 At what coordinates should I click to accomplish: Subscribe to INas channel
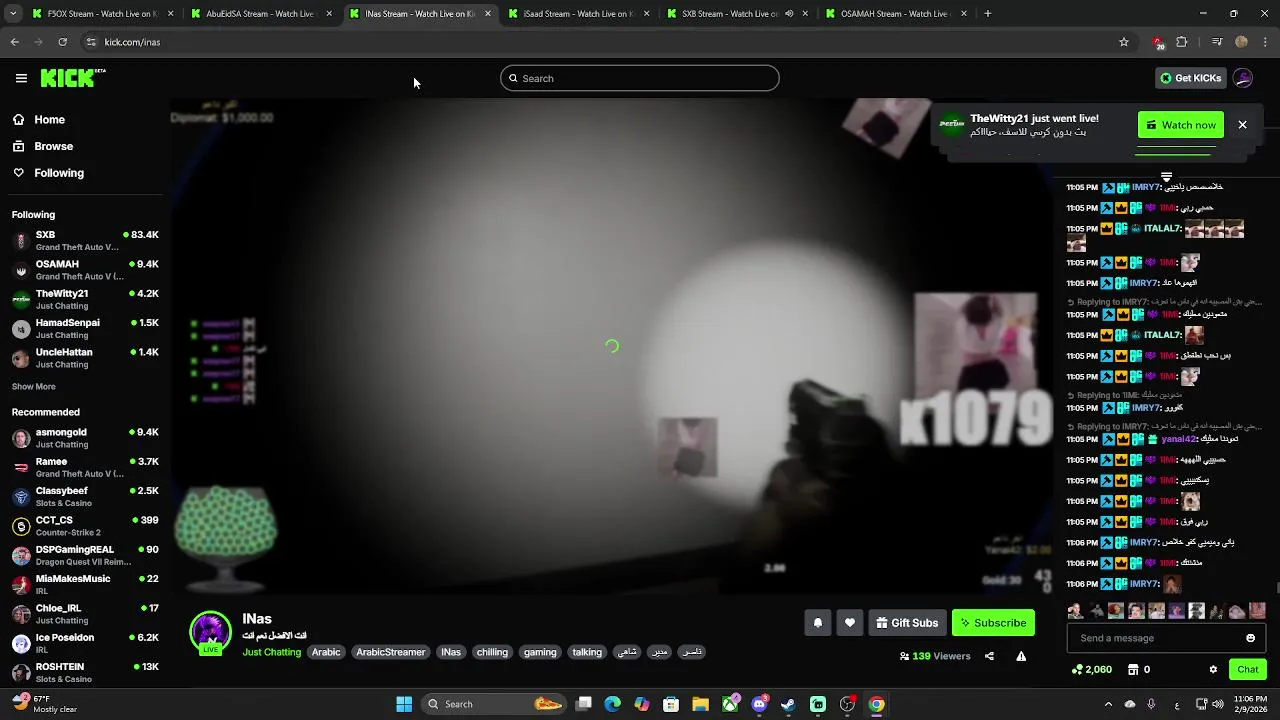point(993,623)
